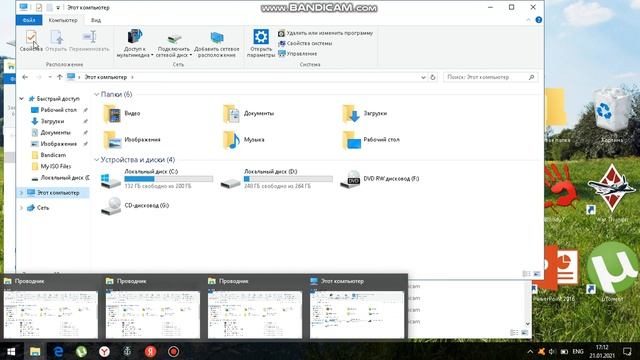Collapse the Папки (6) group

click(97, 94)
